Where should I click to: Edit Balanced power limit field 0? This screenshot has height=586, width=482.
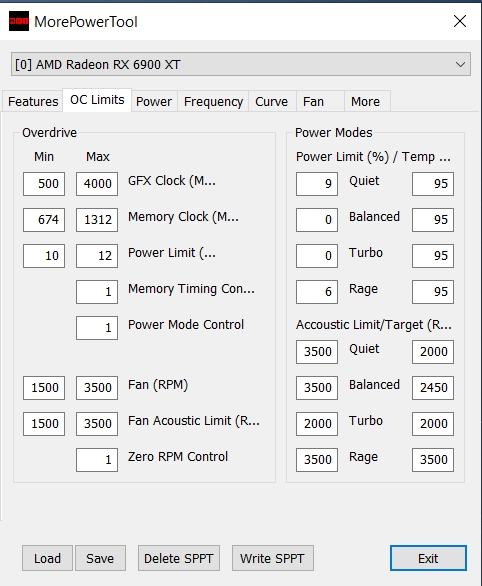(317, 220)
